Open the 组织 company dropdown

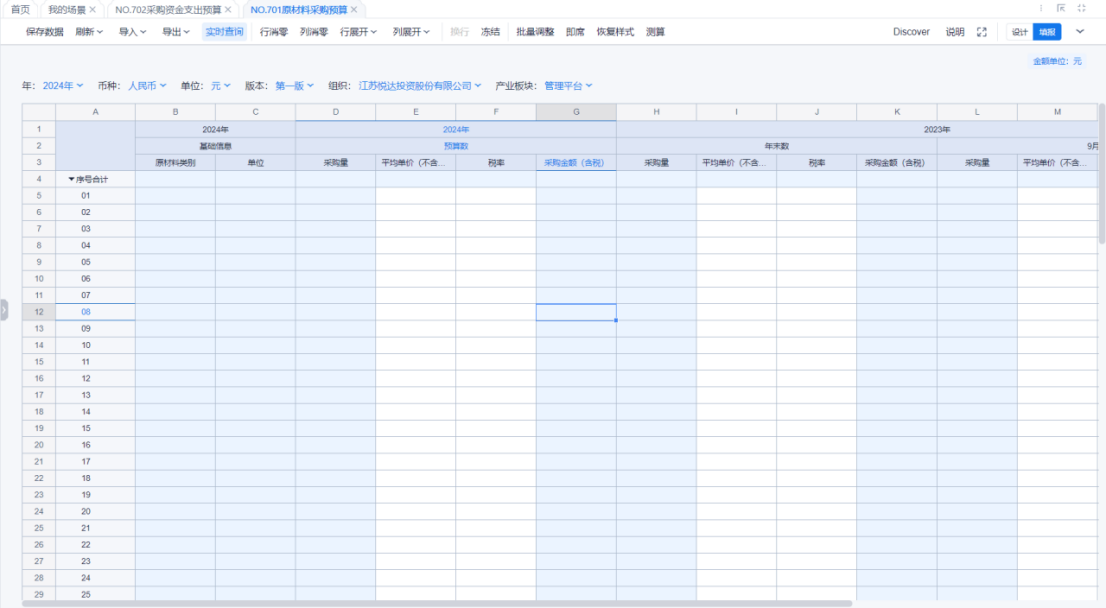pyautogui.click(x=420, y=86)
